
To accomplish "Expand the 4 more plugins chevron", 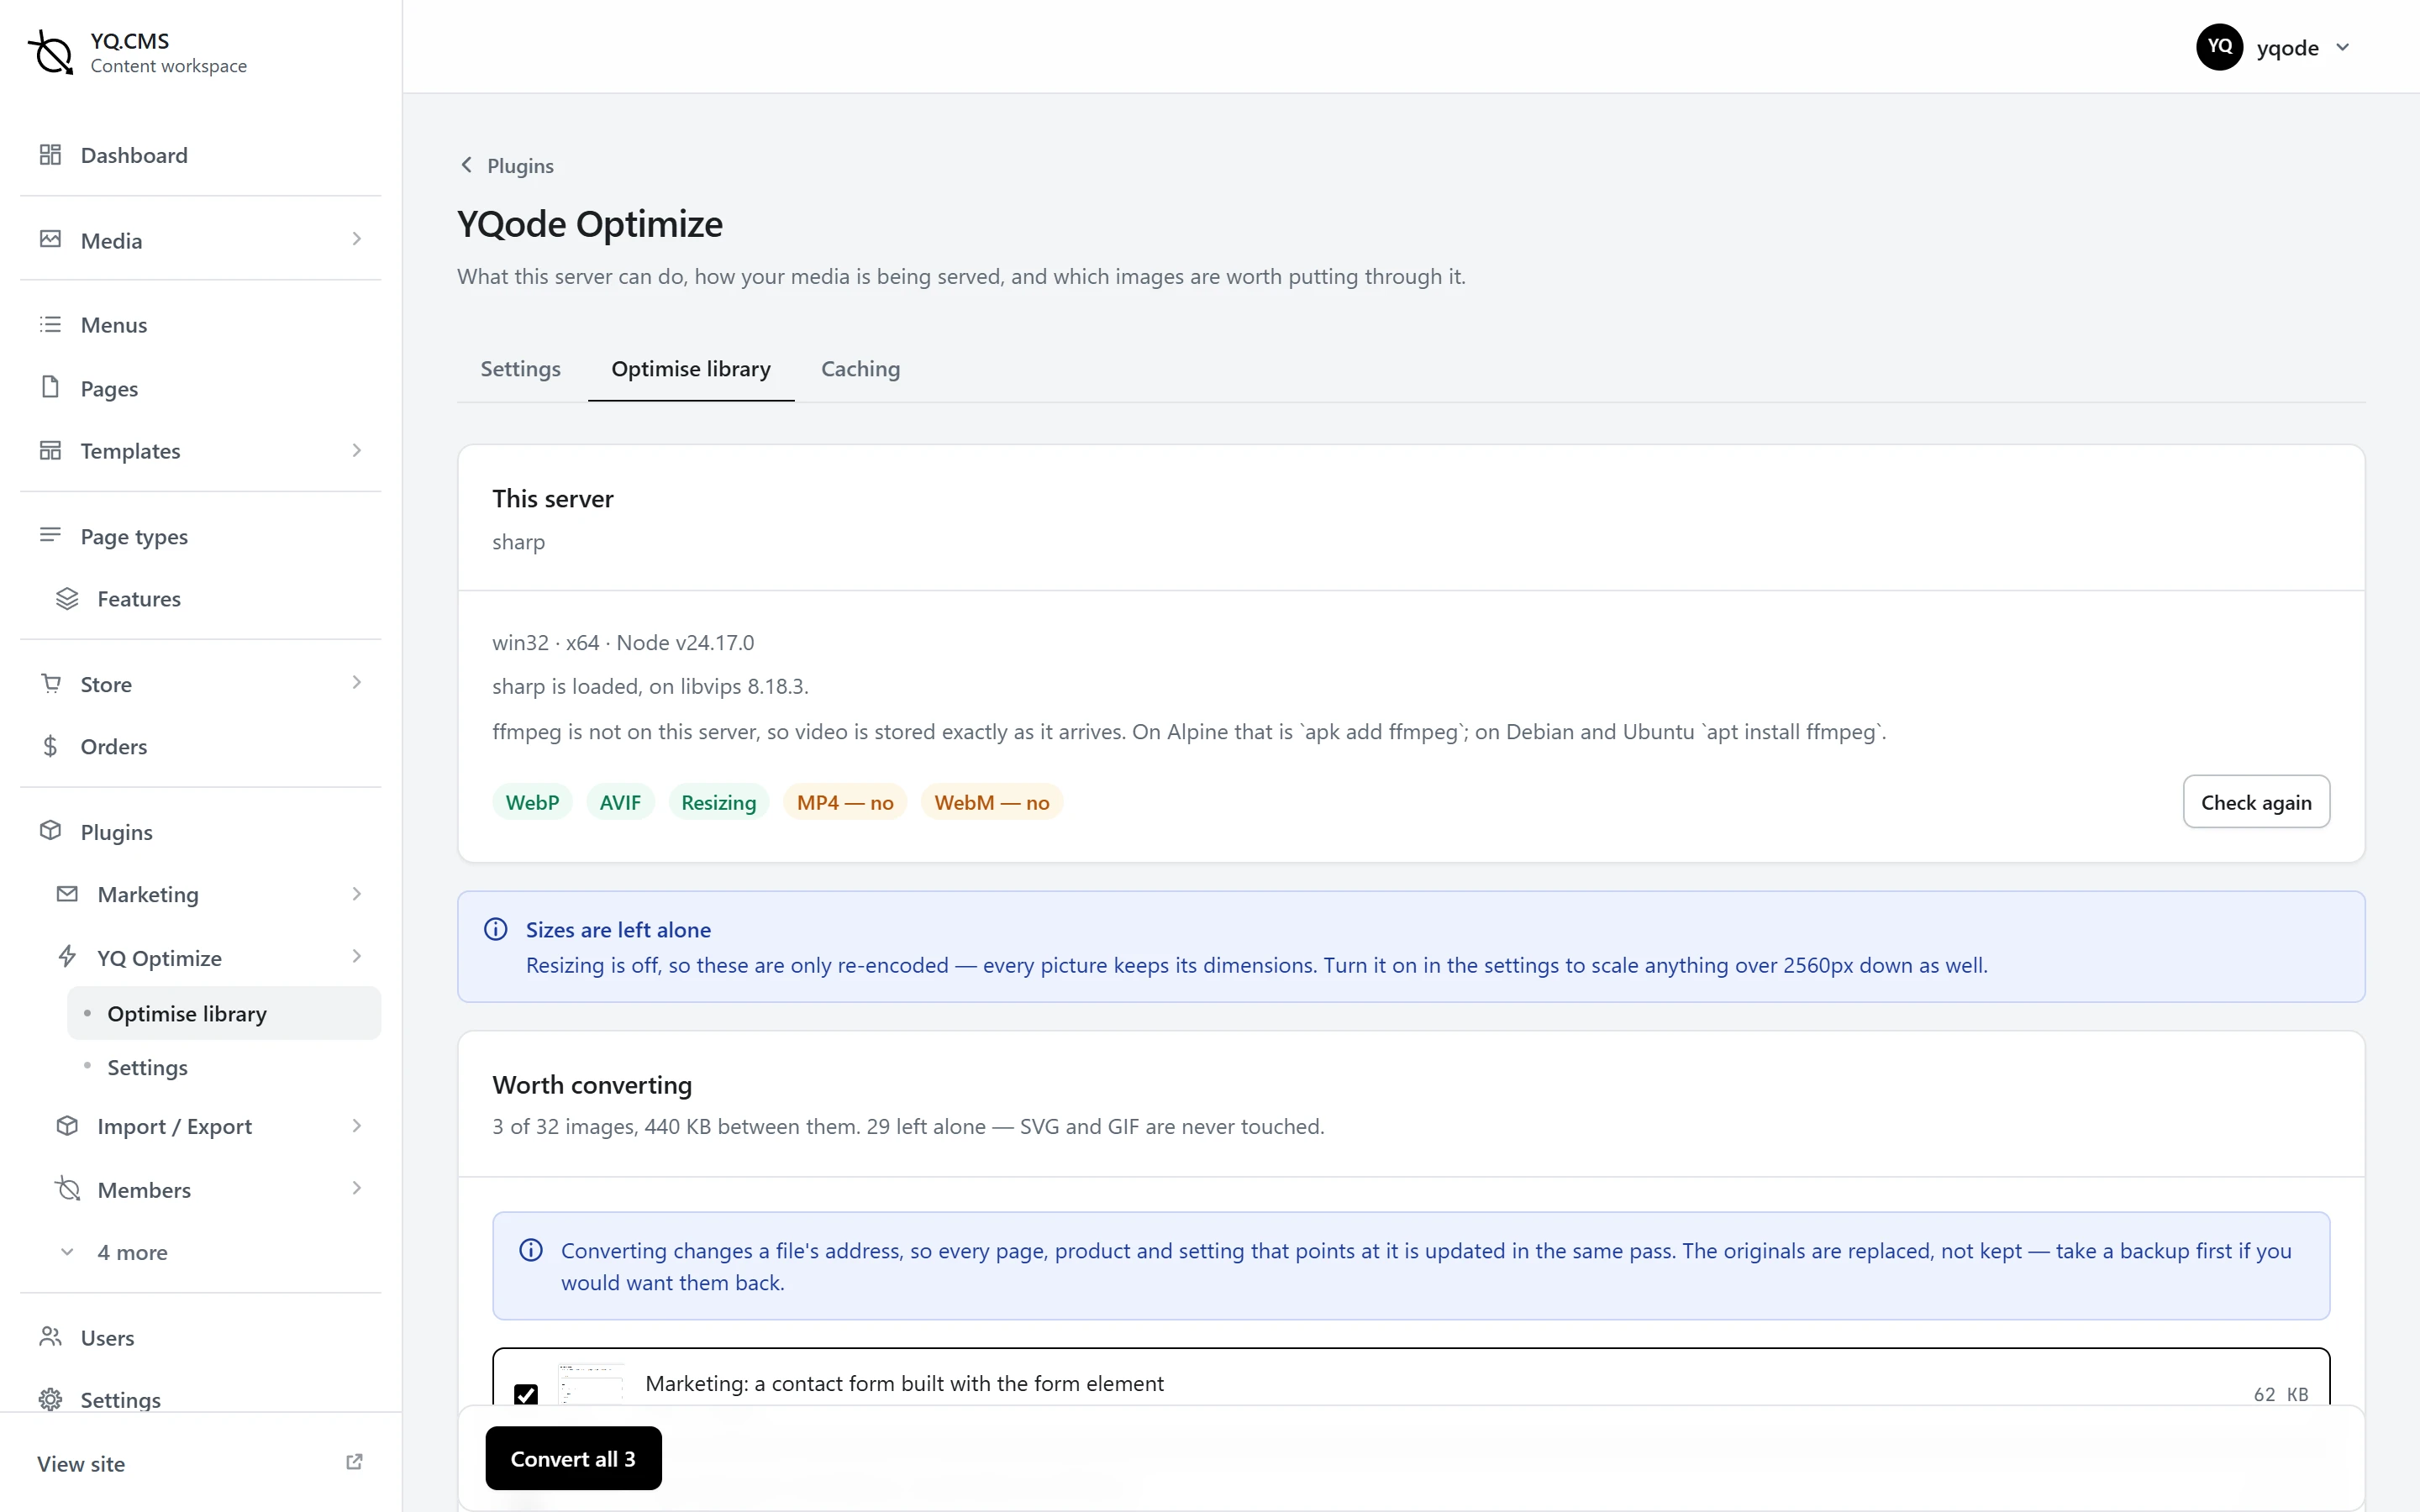I will 67,1252.
